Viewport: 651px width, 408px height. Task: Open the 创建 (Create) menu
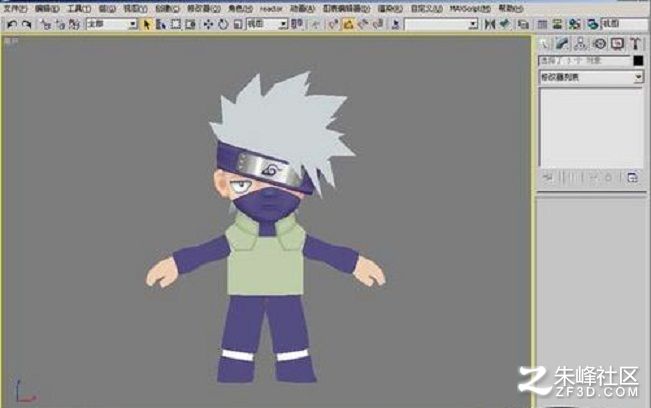tap(167, 8)
